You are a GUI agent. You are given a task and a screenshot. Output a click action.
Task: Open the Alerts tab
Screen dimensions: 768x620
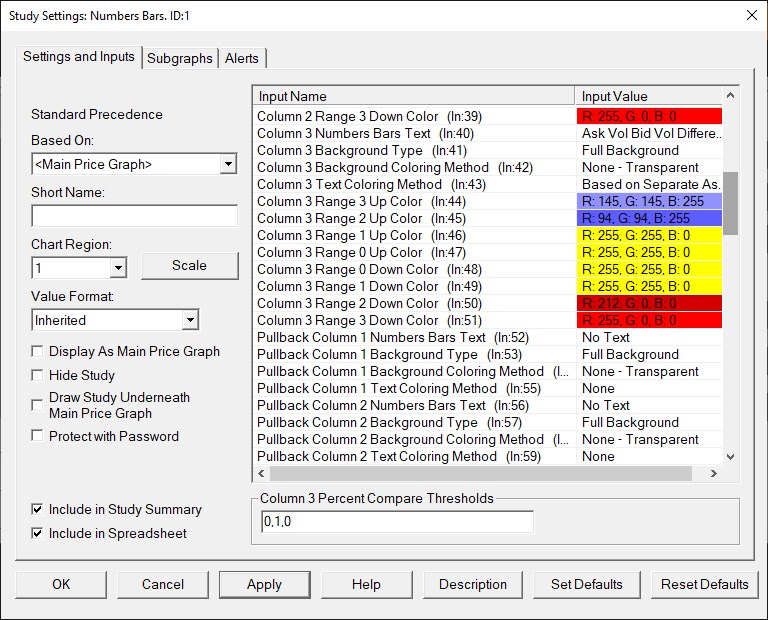tap(241, 58)
